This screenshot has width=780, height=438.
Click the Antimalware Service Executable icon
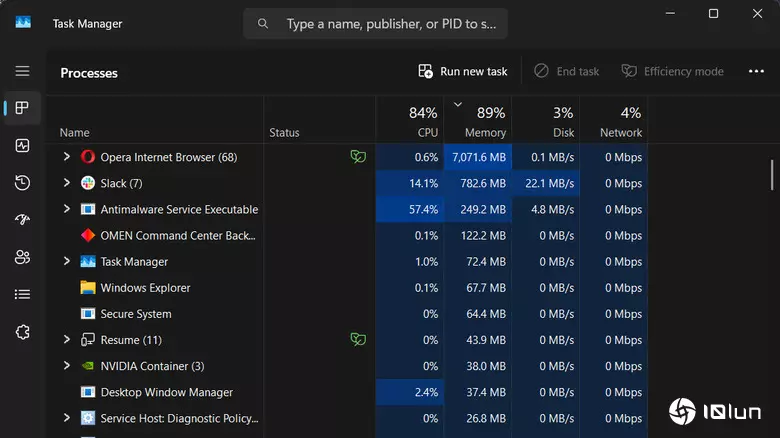click(88, 209)
